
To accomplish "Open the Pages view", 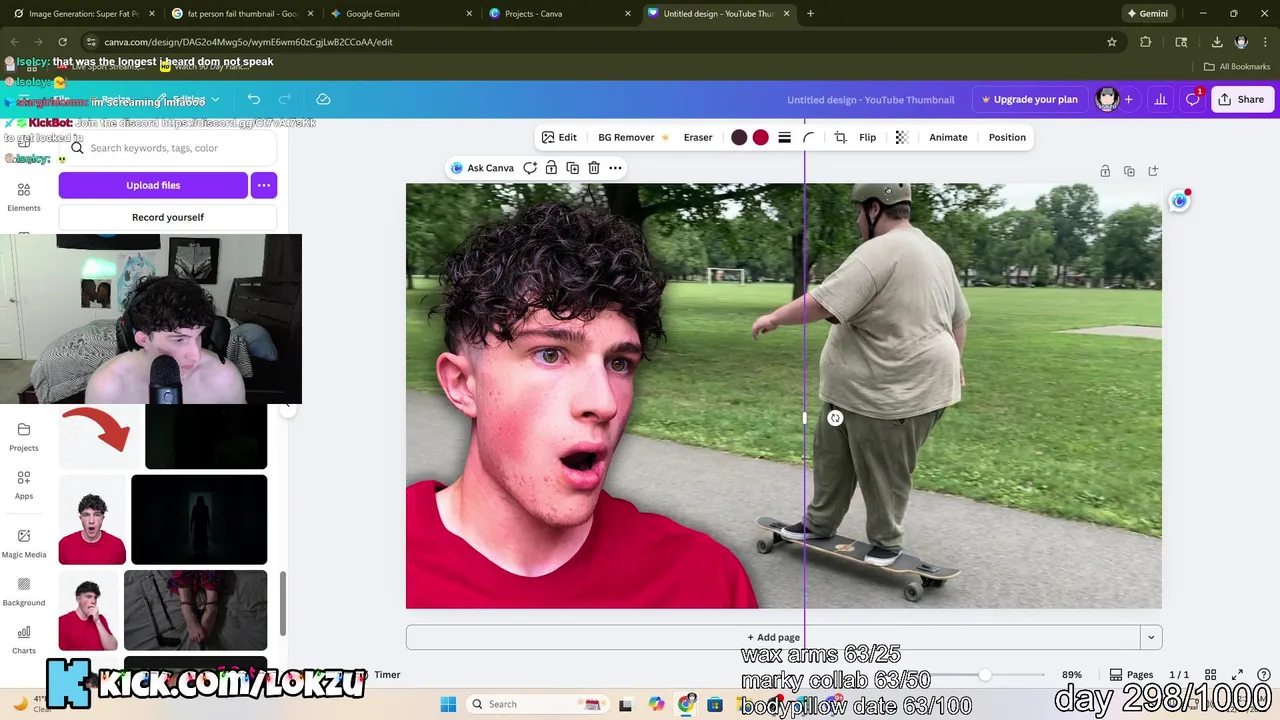I will click(1131, 675).
